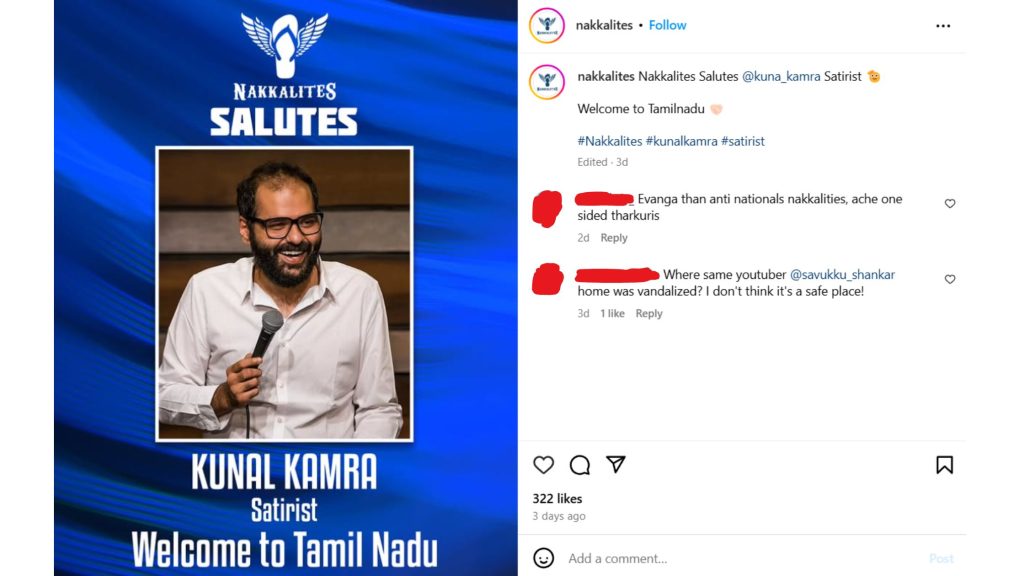The width and height of the screenshot is (1024, 576).
Task: Follow the nakkalites account
Action: 667,25
